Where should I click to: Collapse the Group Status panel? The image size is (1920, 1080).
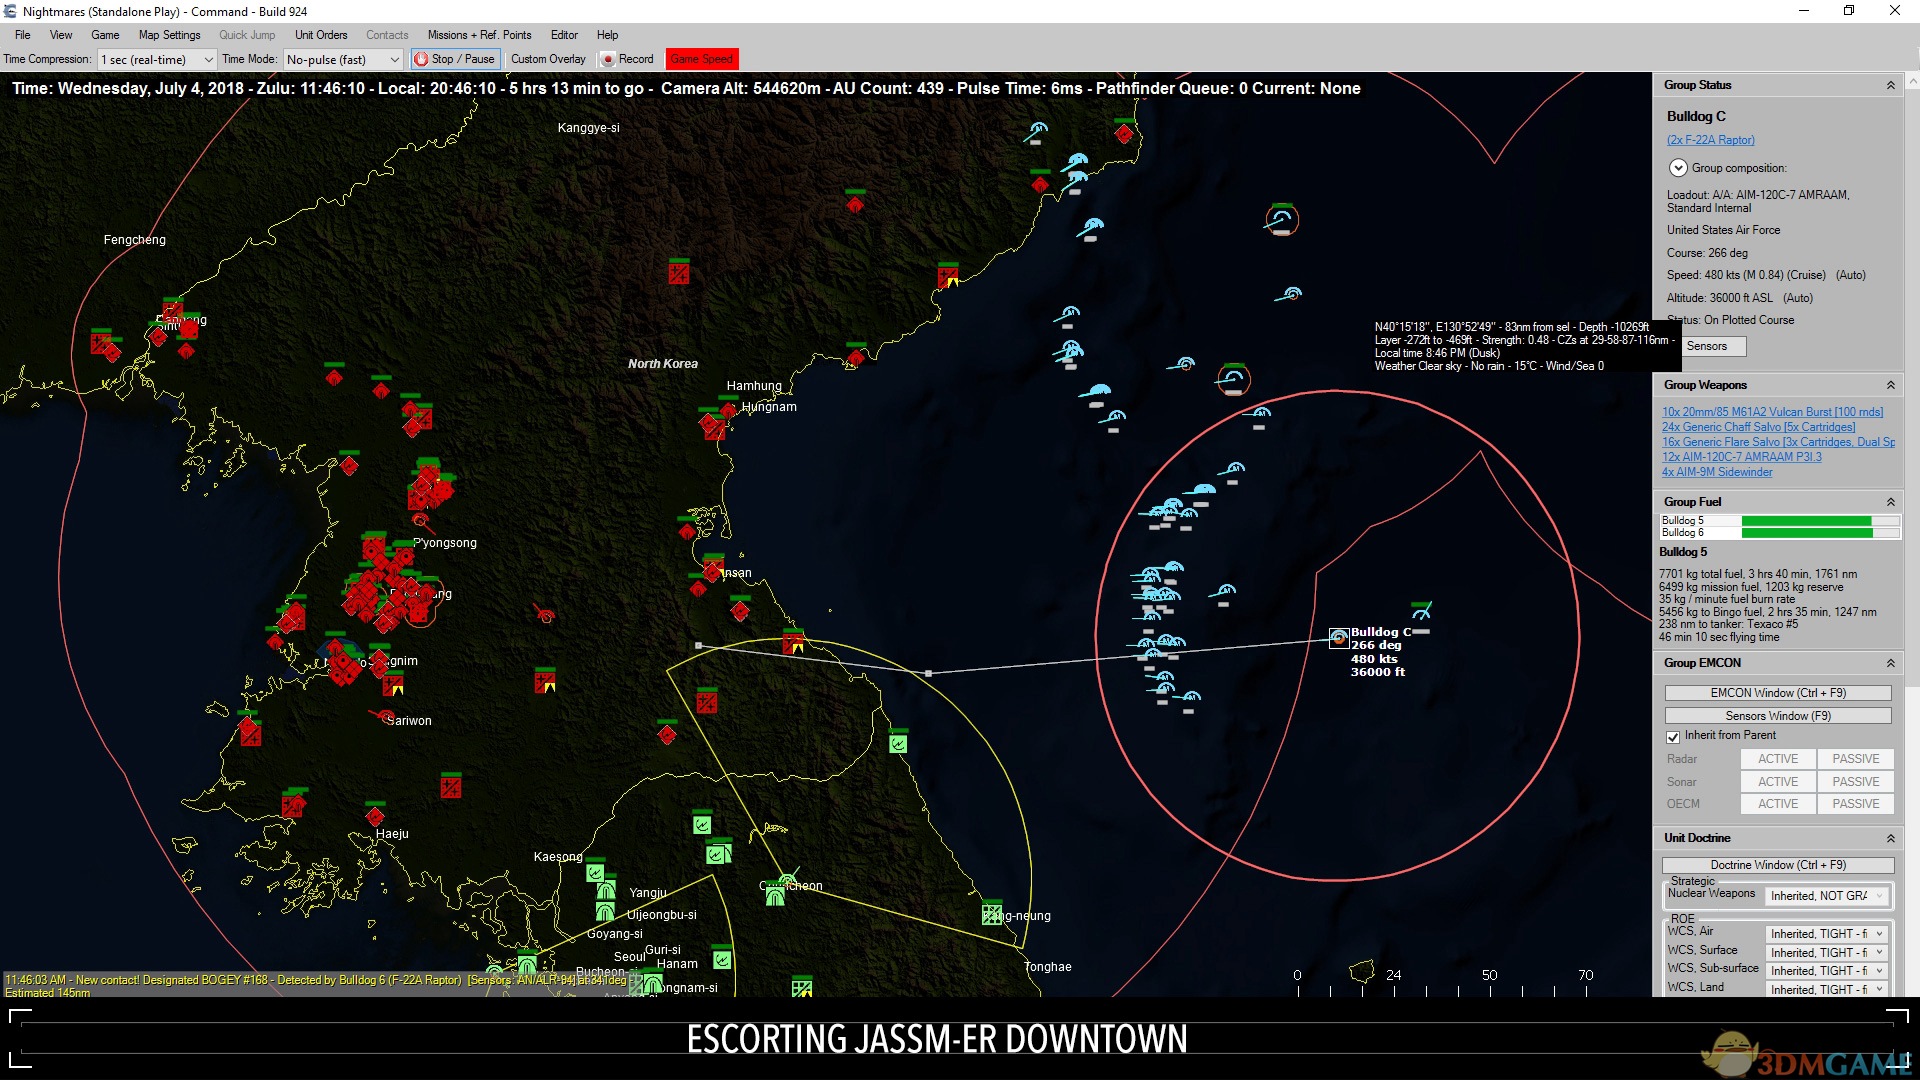1890,86
